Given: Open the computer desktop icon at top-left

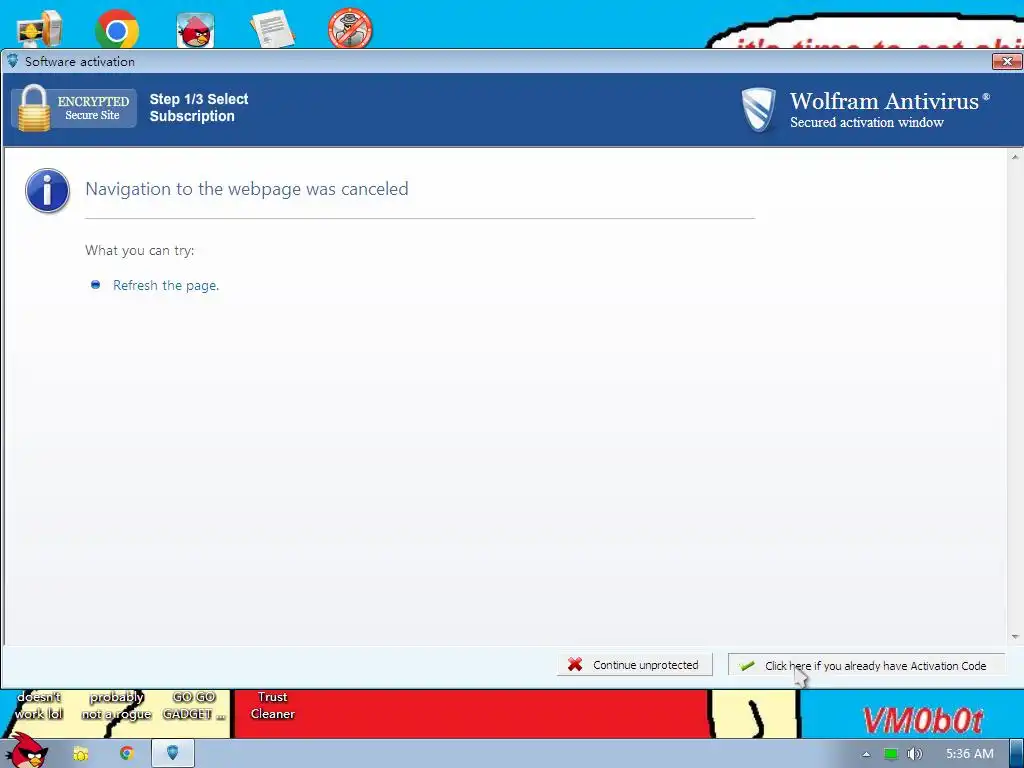Looking at the screenshot, I should [40, 29].
